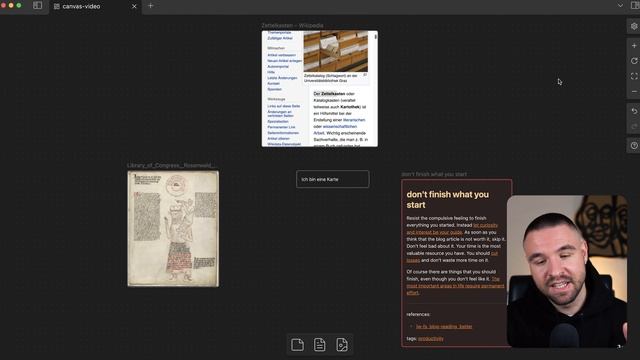Image resolution: width=640 pixels, height=360 pixels.
Task: Open the 'productivity' tag link
Action: [x=431, y=339]
